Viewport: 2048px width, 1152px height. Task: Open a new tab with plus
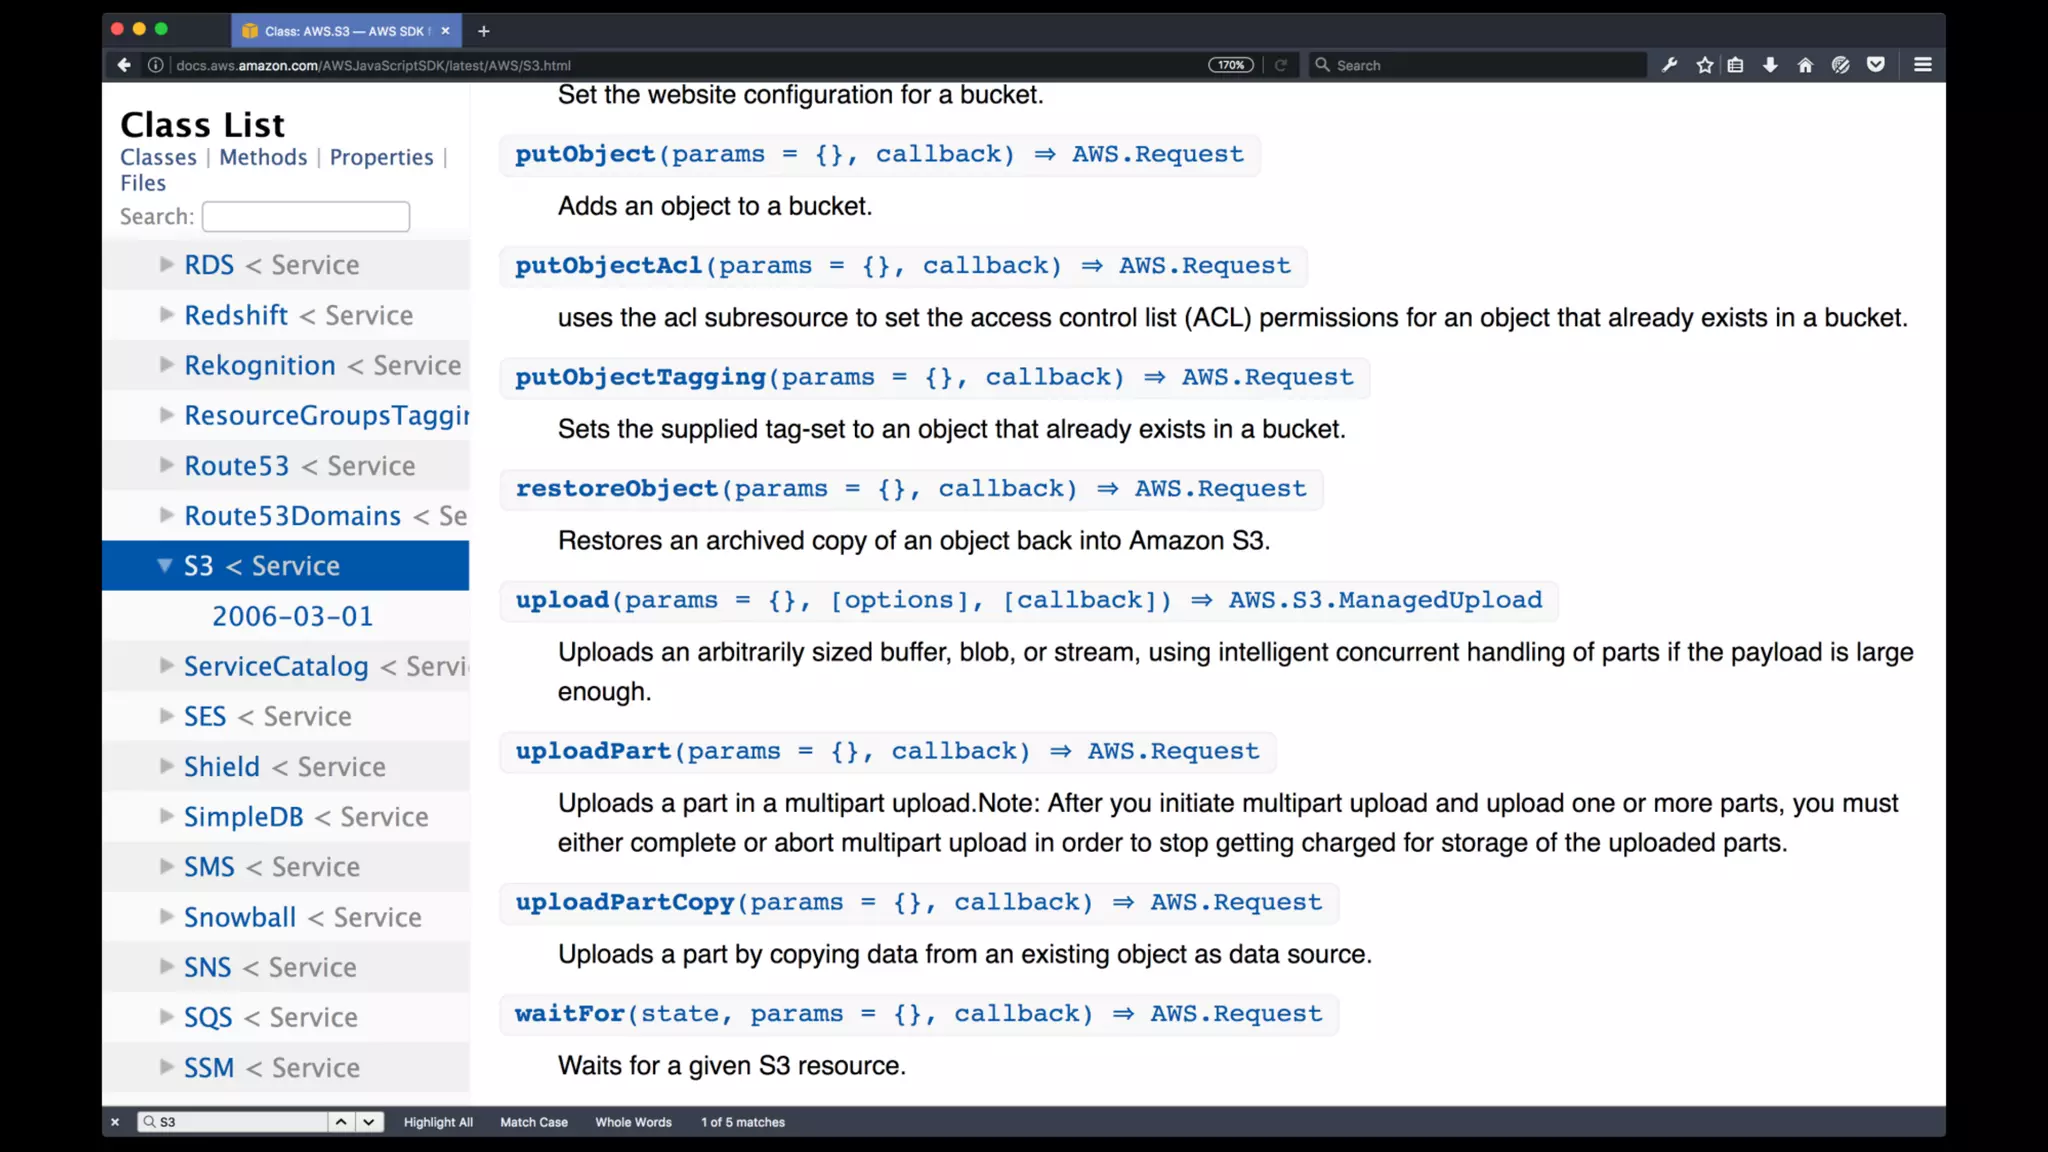pyautogui.click(x=483, y=31)
